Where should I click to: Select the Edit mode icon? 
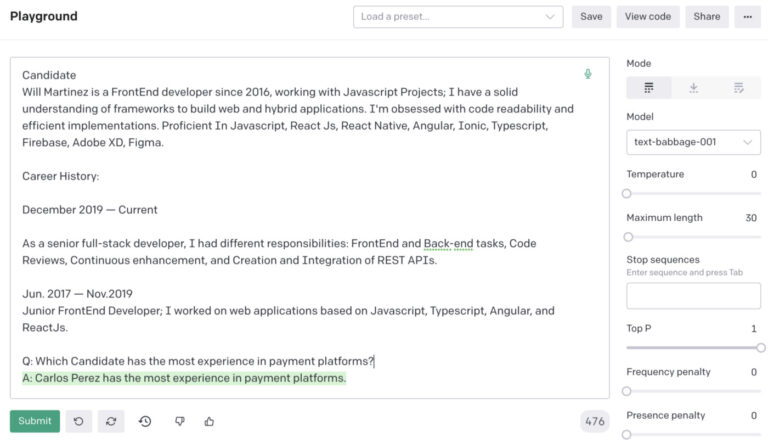tap(739, 88)
